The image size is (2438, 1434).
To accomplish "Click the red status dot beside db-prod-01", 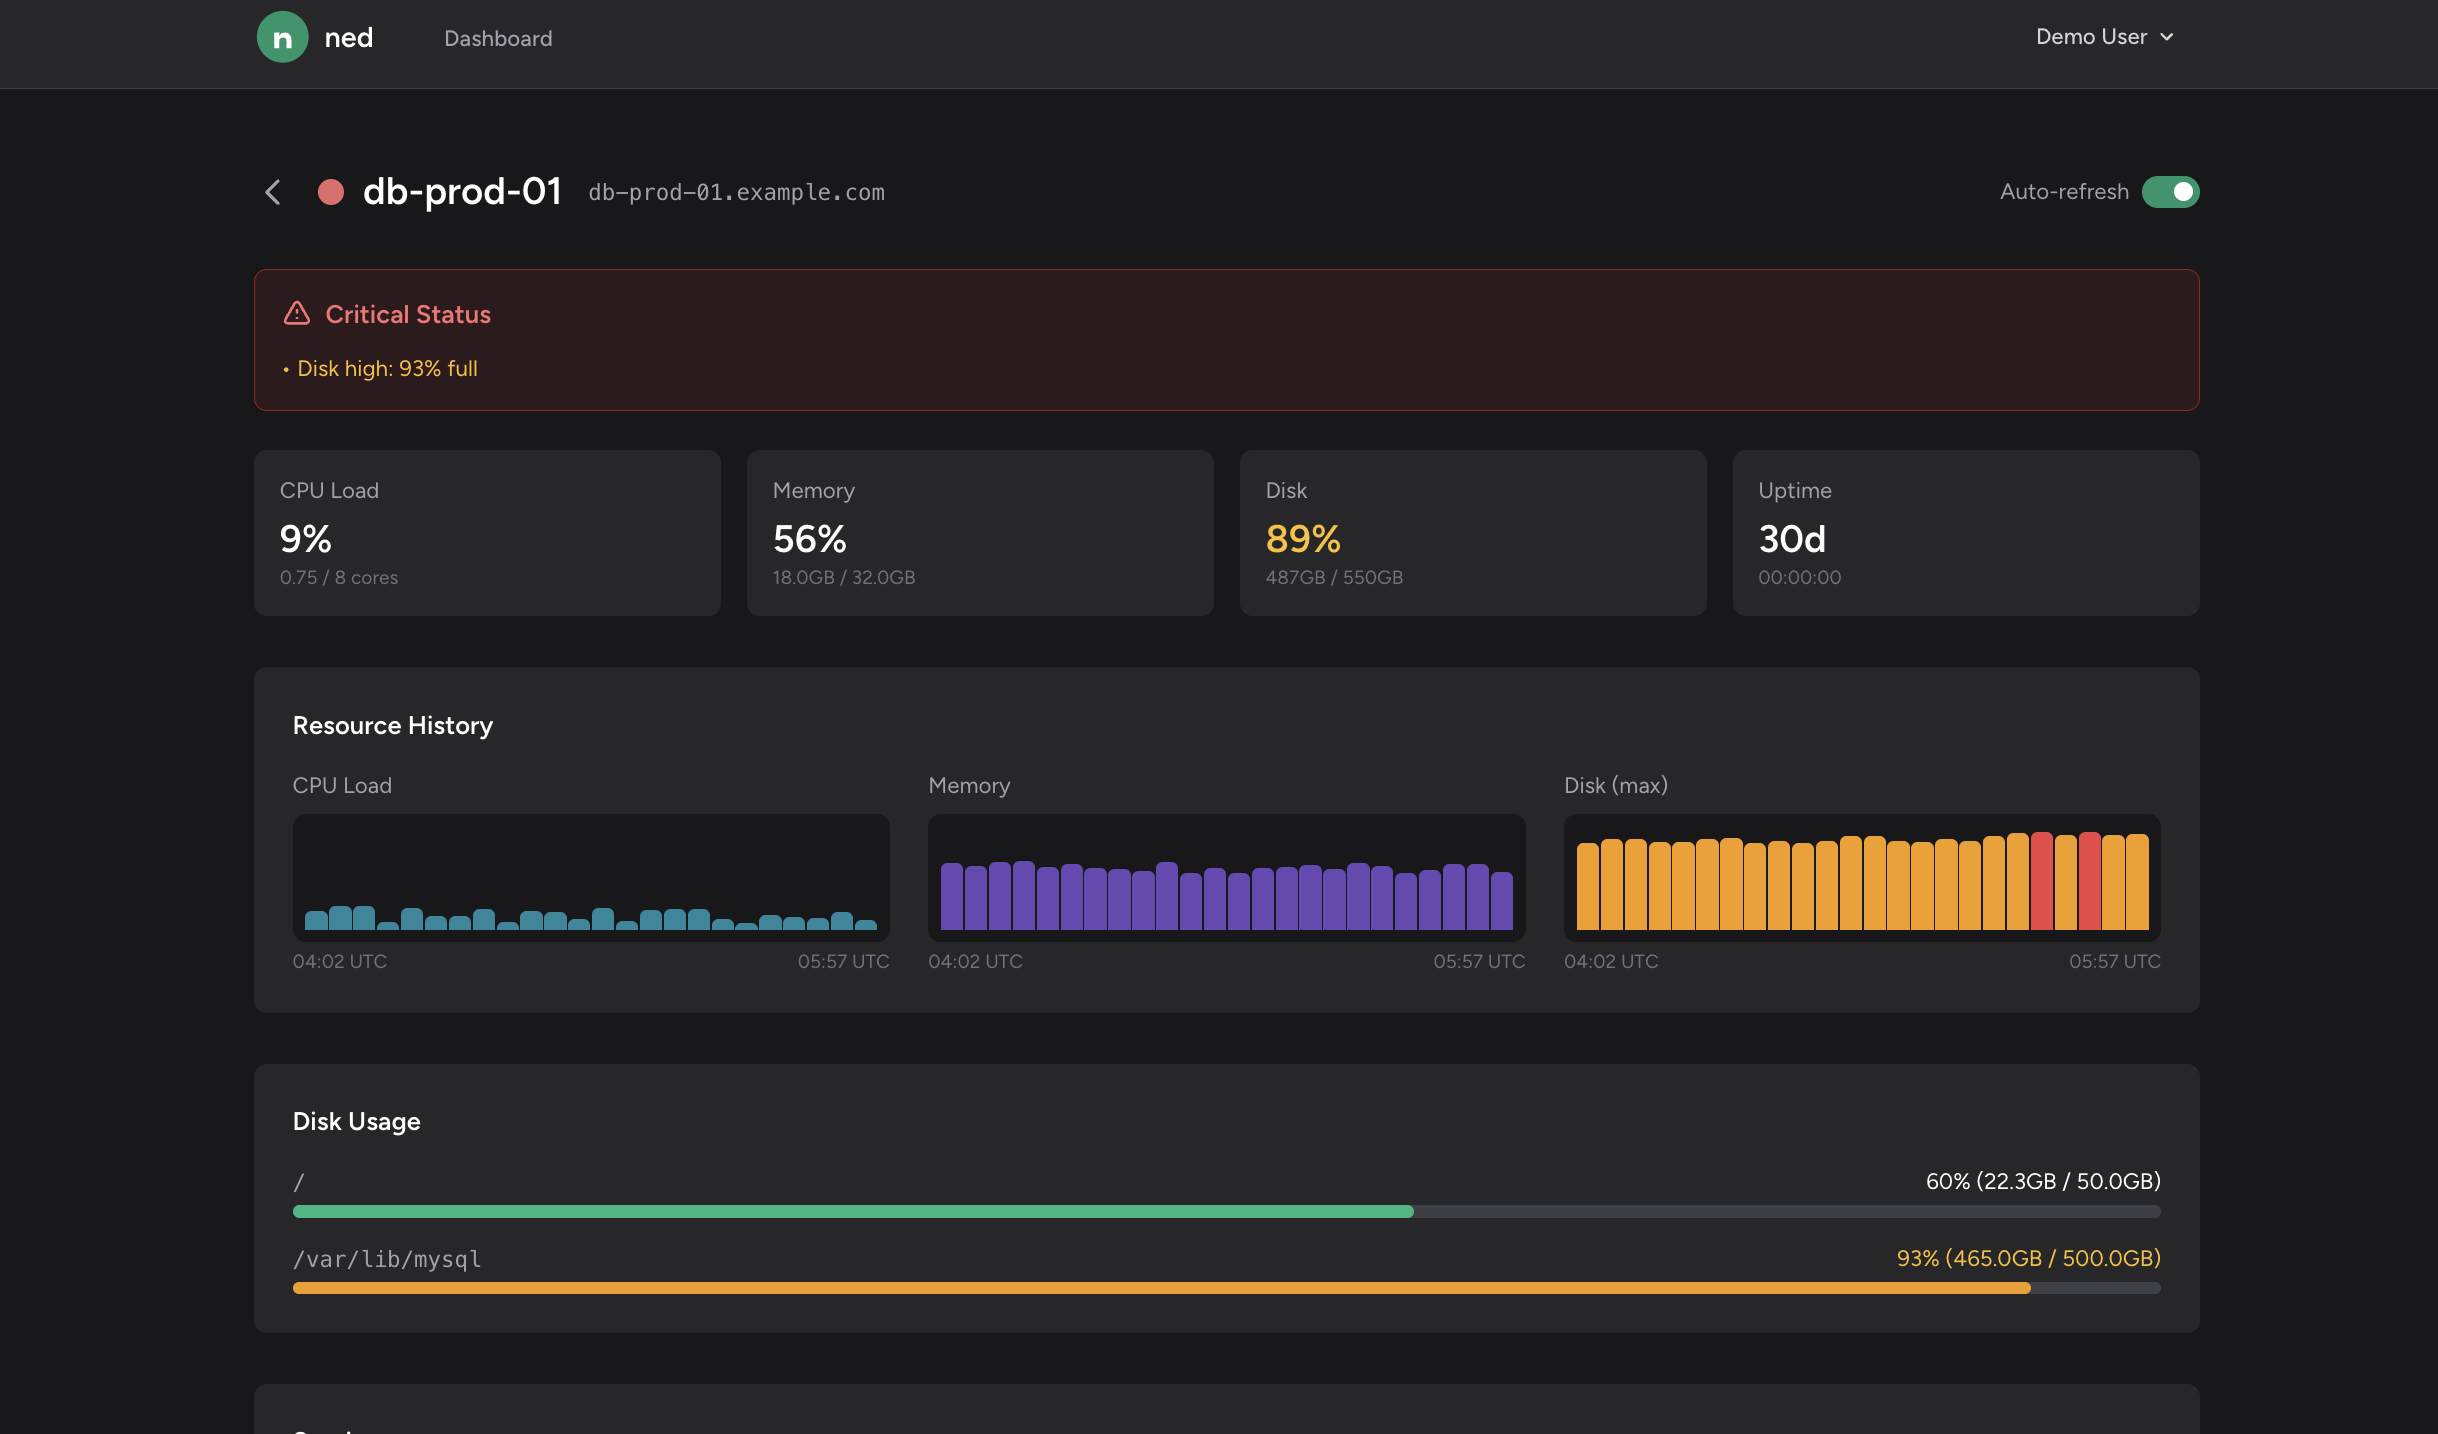I will [x=331, y=192].
